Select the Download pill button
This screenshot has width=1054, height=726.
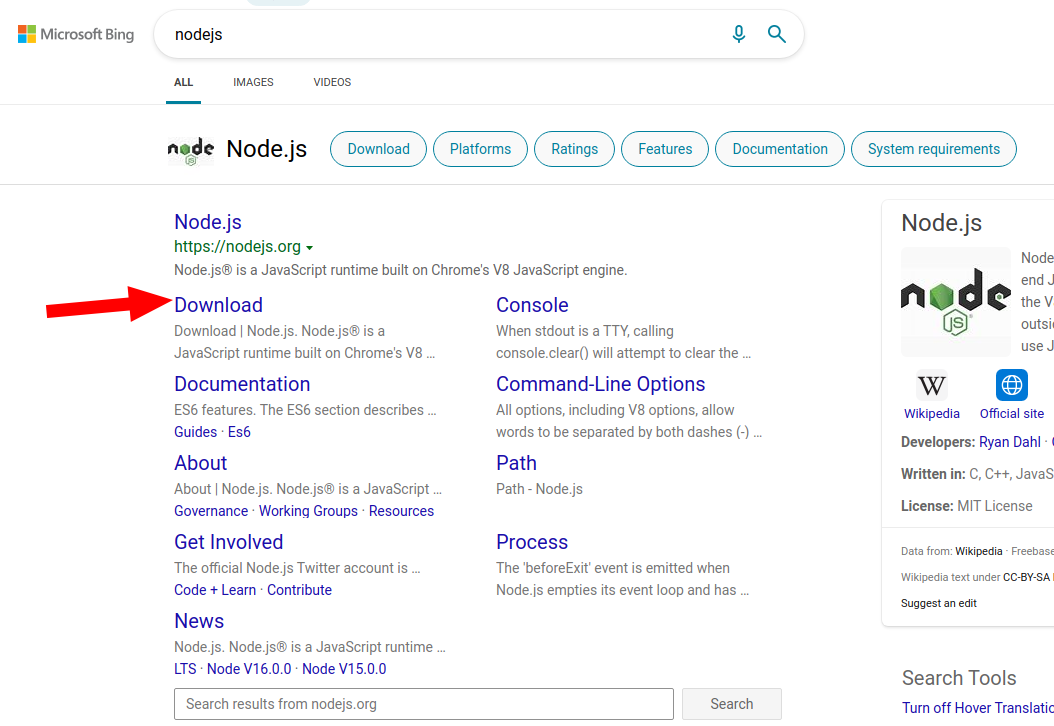coord(378,149)
